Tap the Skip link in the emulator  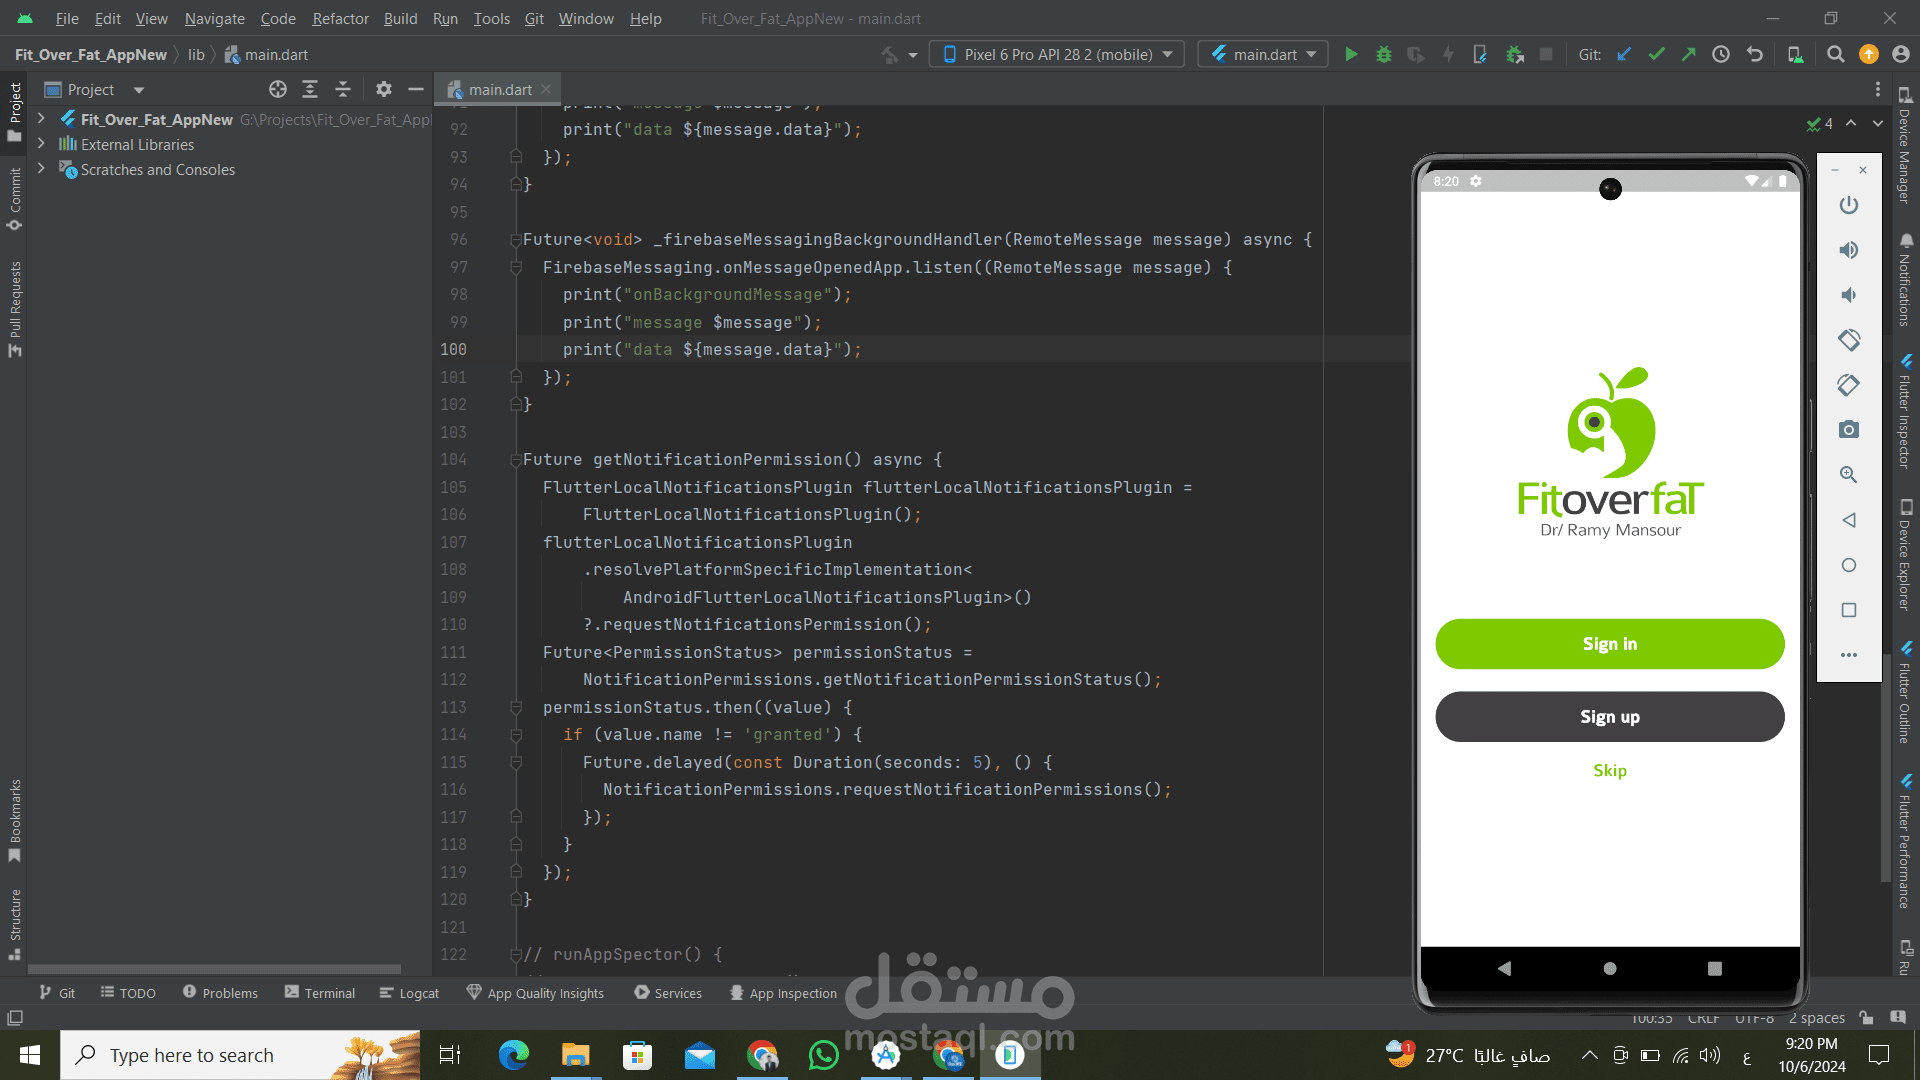(1610, 770)
